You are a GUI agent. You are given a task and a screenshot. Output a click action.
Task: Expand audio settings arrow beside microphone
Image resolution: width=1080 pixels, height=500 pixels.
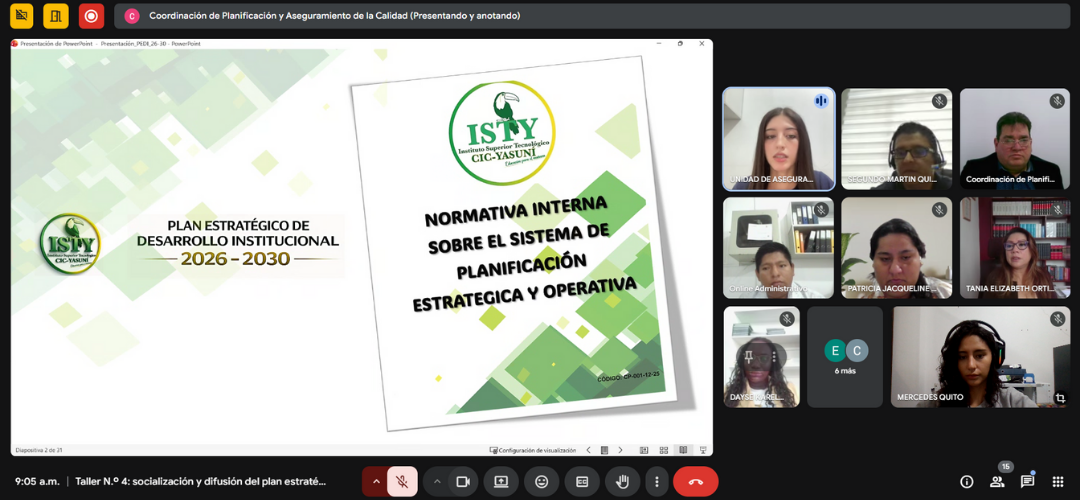coord(376,481)
